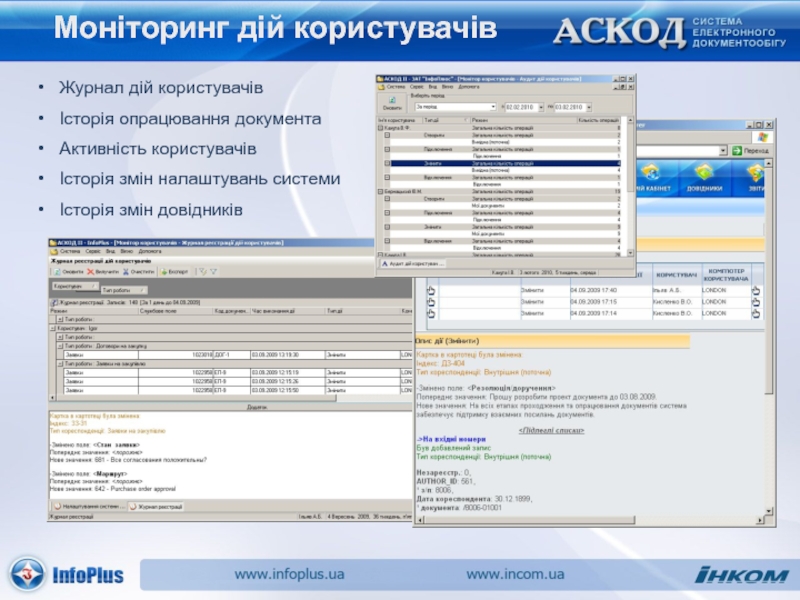Screen dimensions: 800x600
Task: Collapse first user node in audit tree
Action: pyautogui.click(x=381, y=128)
